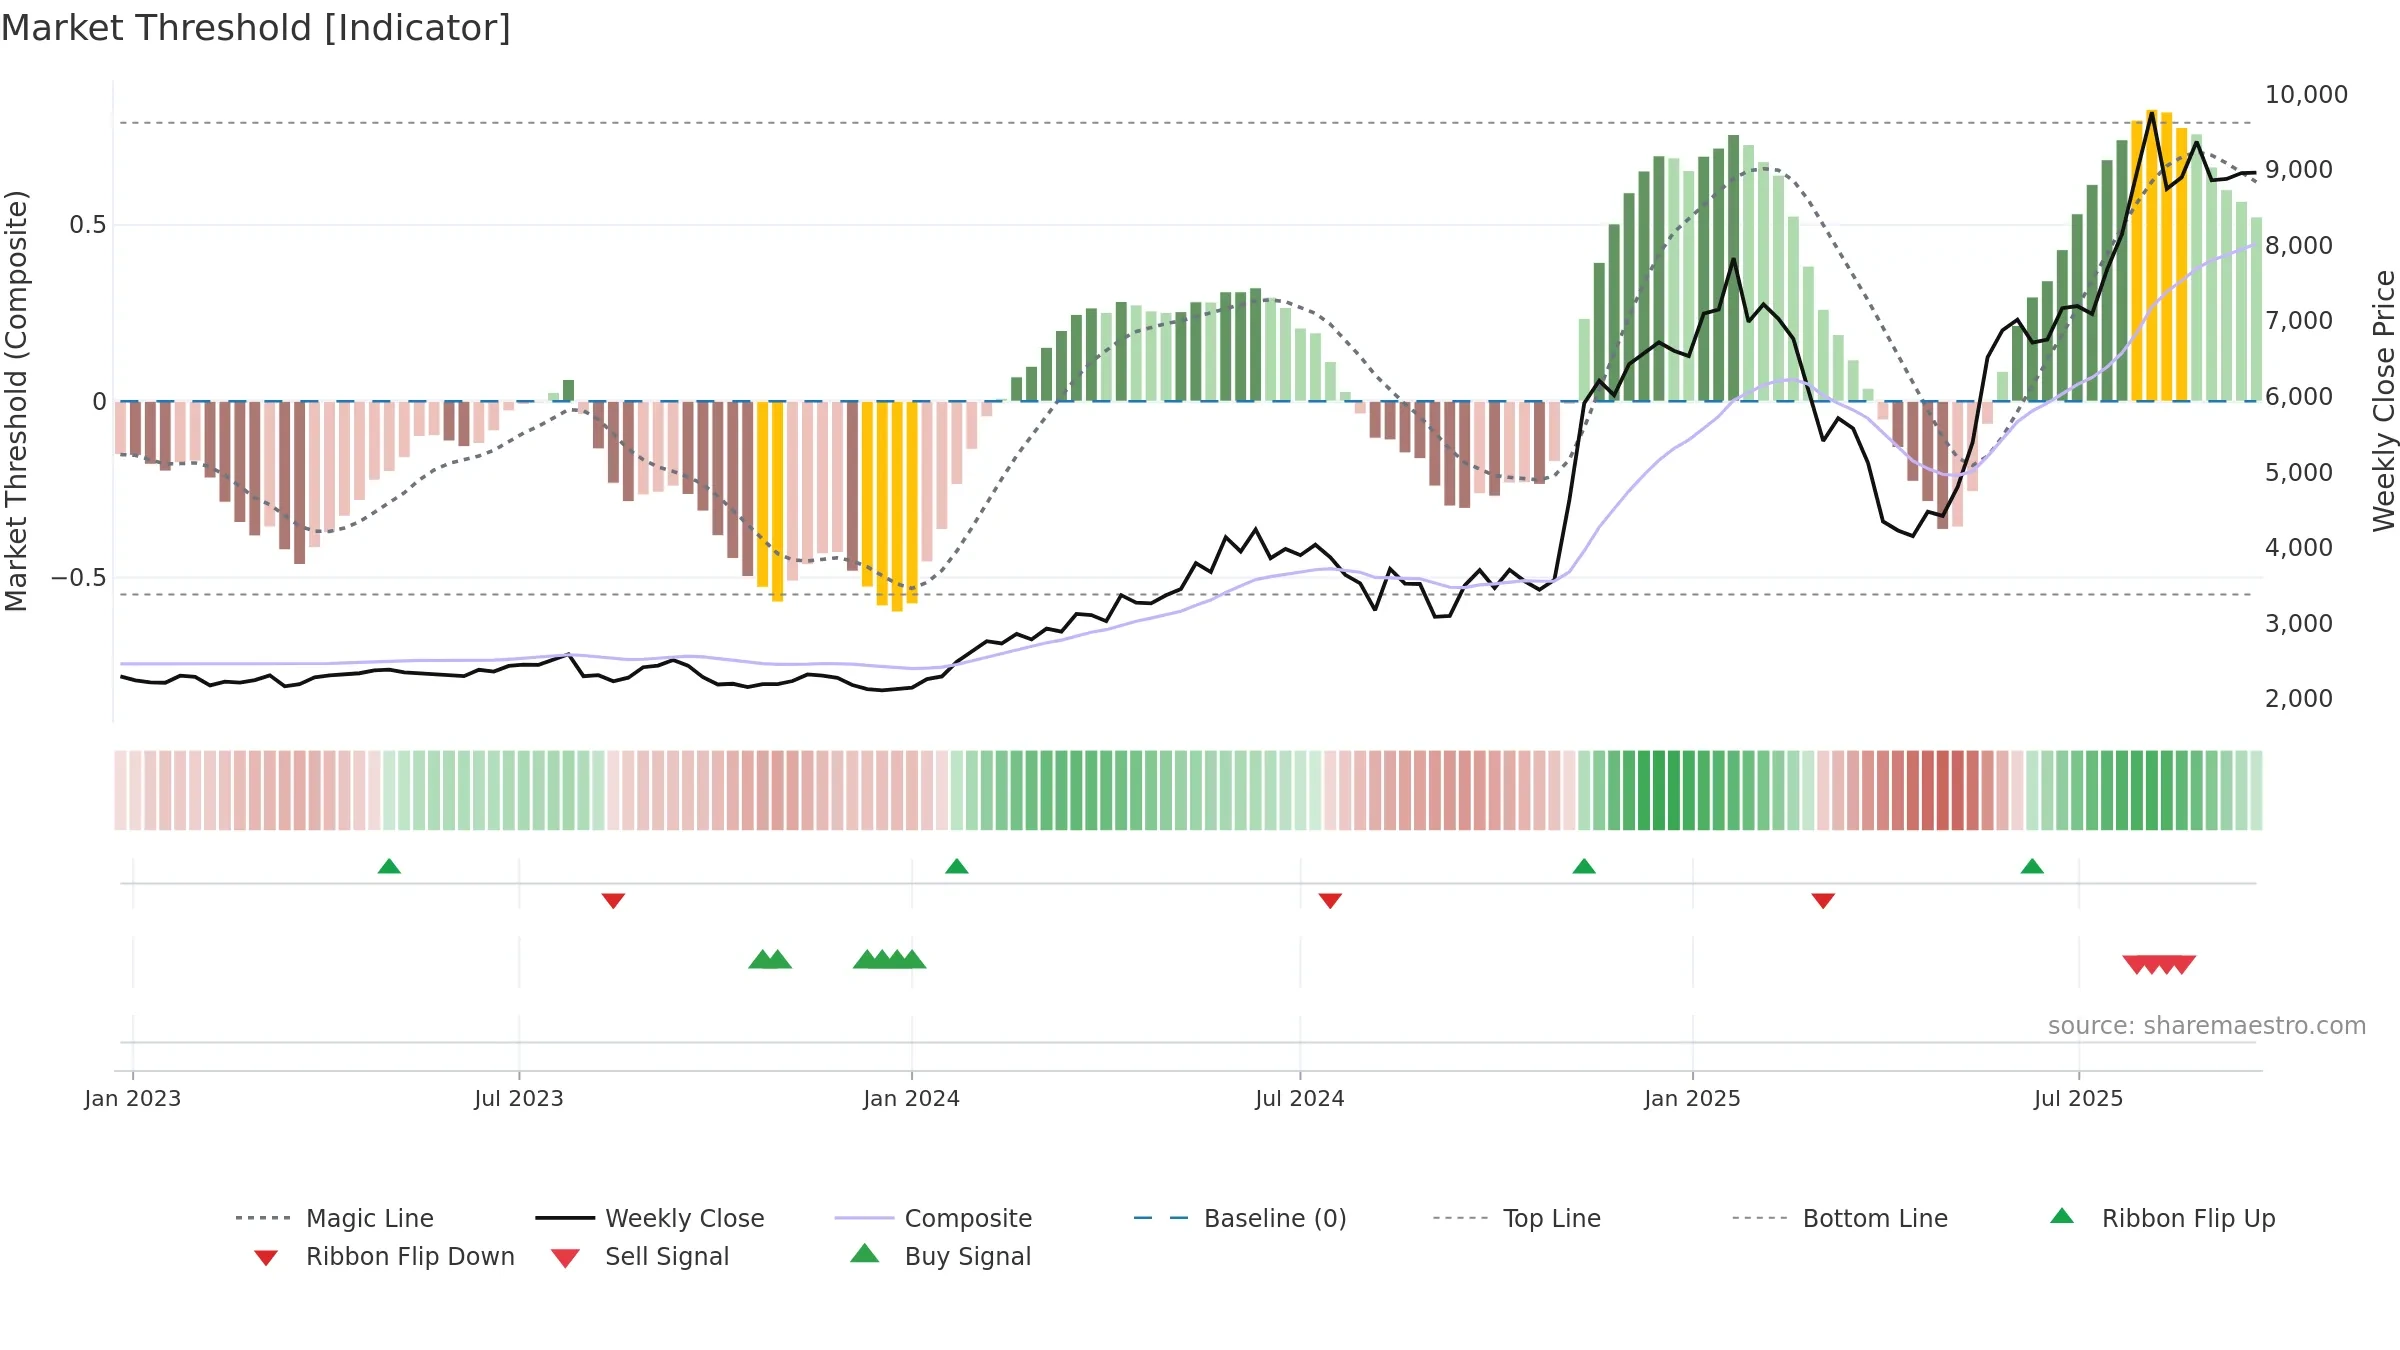
Task: Click the green ribbon flip up marker near Nov 2024
Action: (1584, 866)
